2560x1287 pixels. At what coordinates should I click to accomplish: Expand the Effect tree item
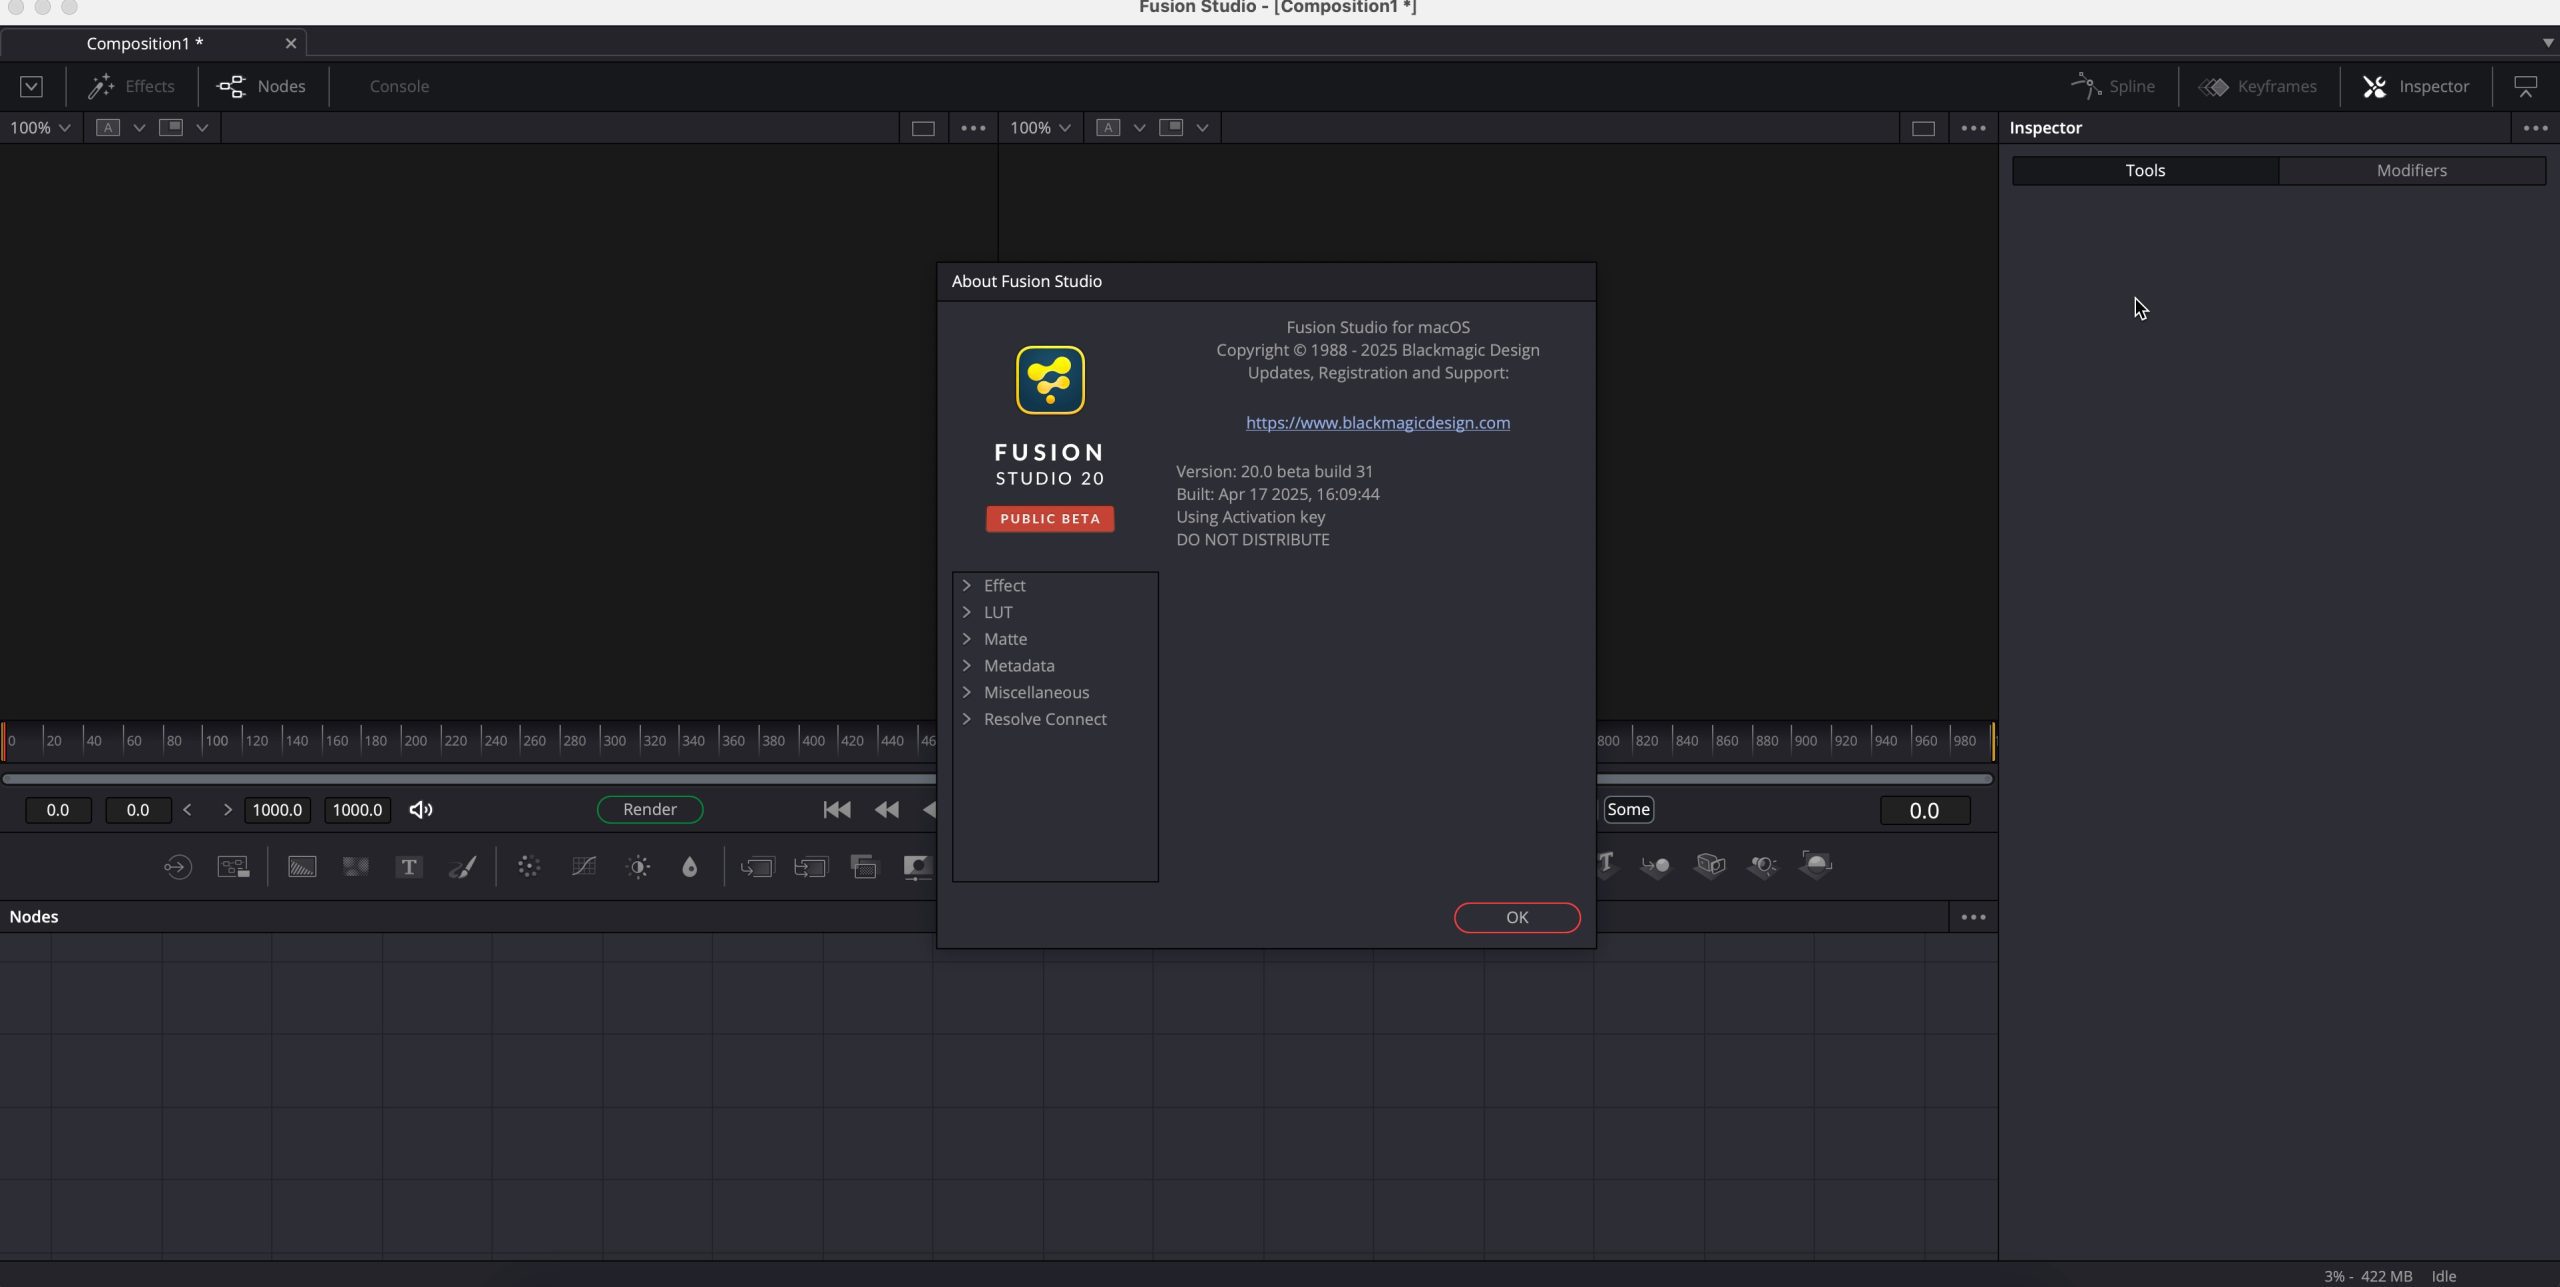pyautogui.click(x=967, y=585)
